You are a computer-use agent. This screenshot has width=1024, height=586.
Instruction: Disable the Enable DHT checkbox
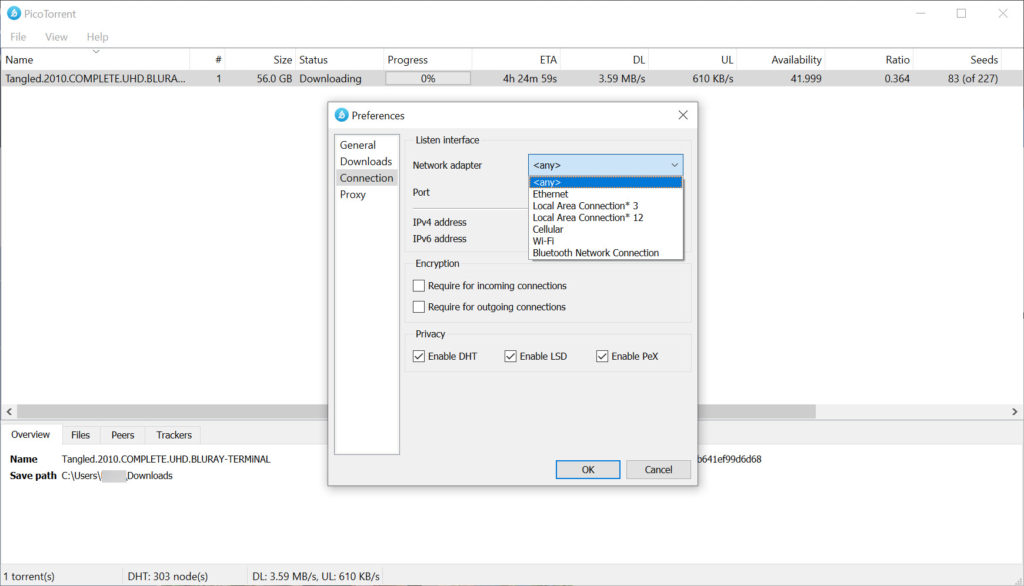(419, 356)
